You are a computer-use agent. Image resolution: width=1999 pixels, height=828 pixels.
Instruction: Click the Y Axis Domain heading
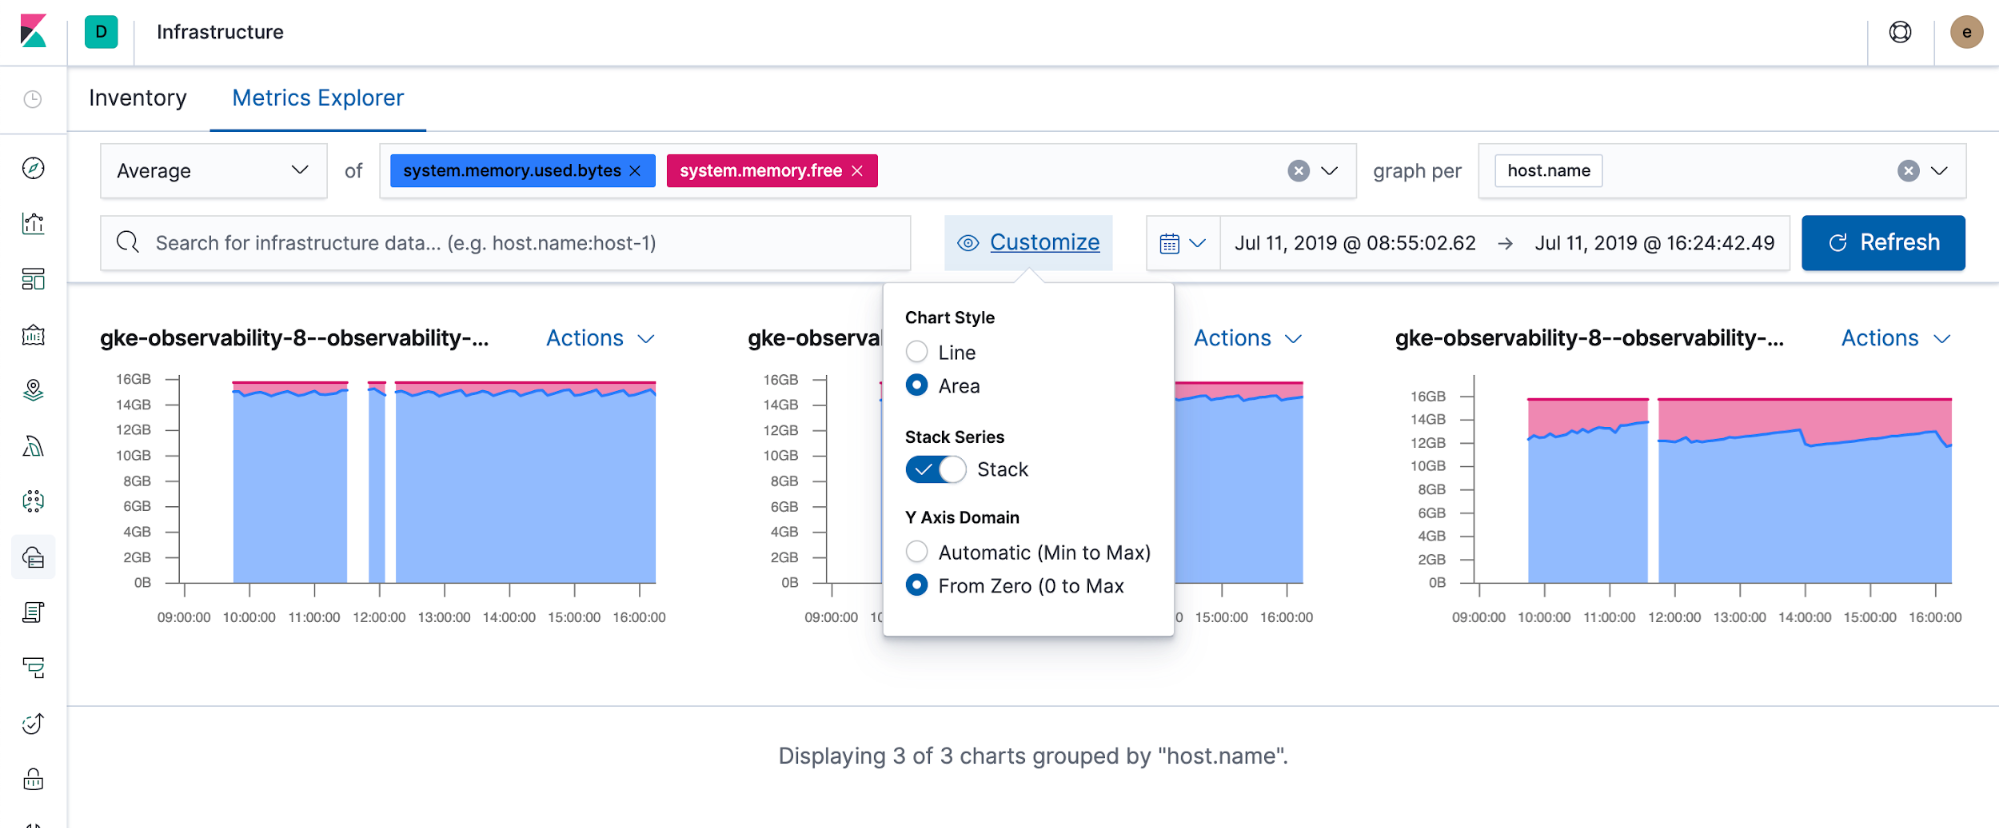point(962,517)
